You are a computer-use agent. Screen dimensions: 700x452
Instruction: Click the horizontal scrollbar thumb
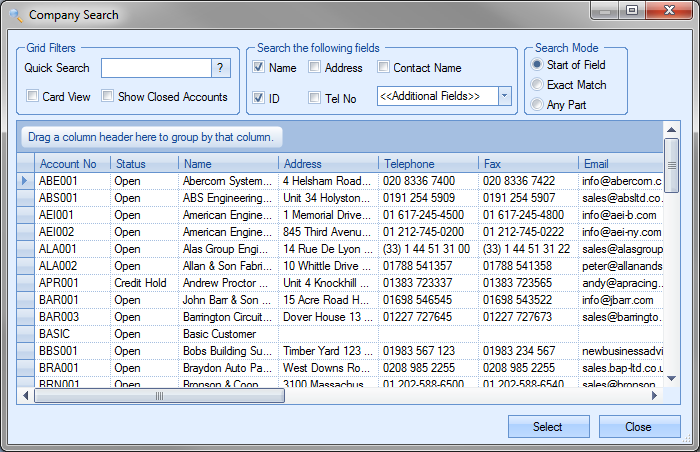pyautogui.click(x=157, y=396)
